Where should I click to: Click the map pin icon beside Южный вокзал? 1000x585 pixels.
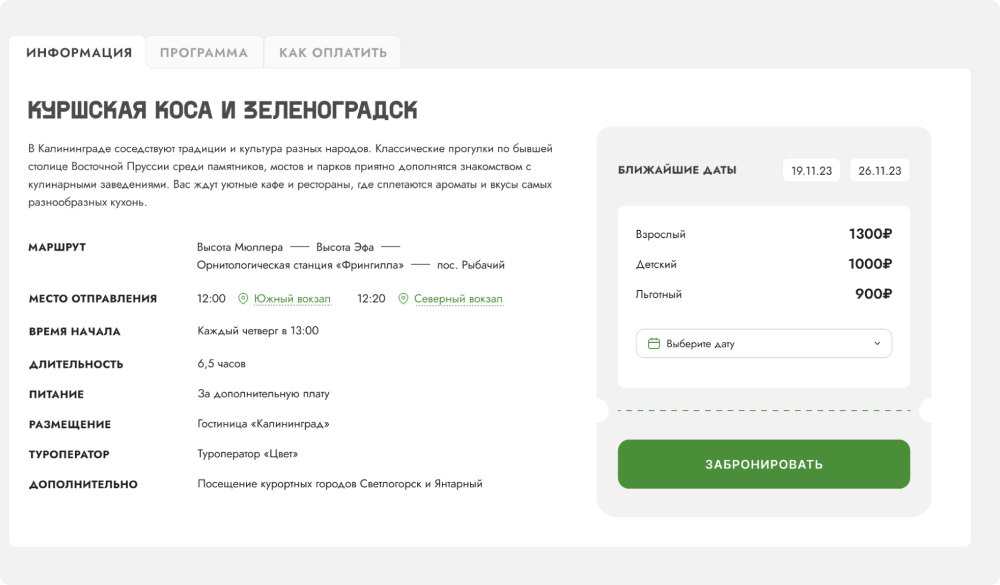(243, 299)
